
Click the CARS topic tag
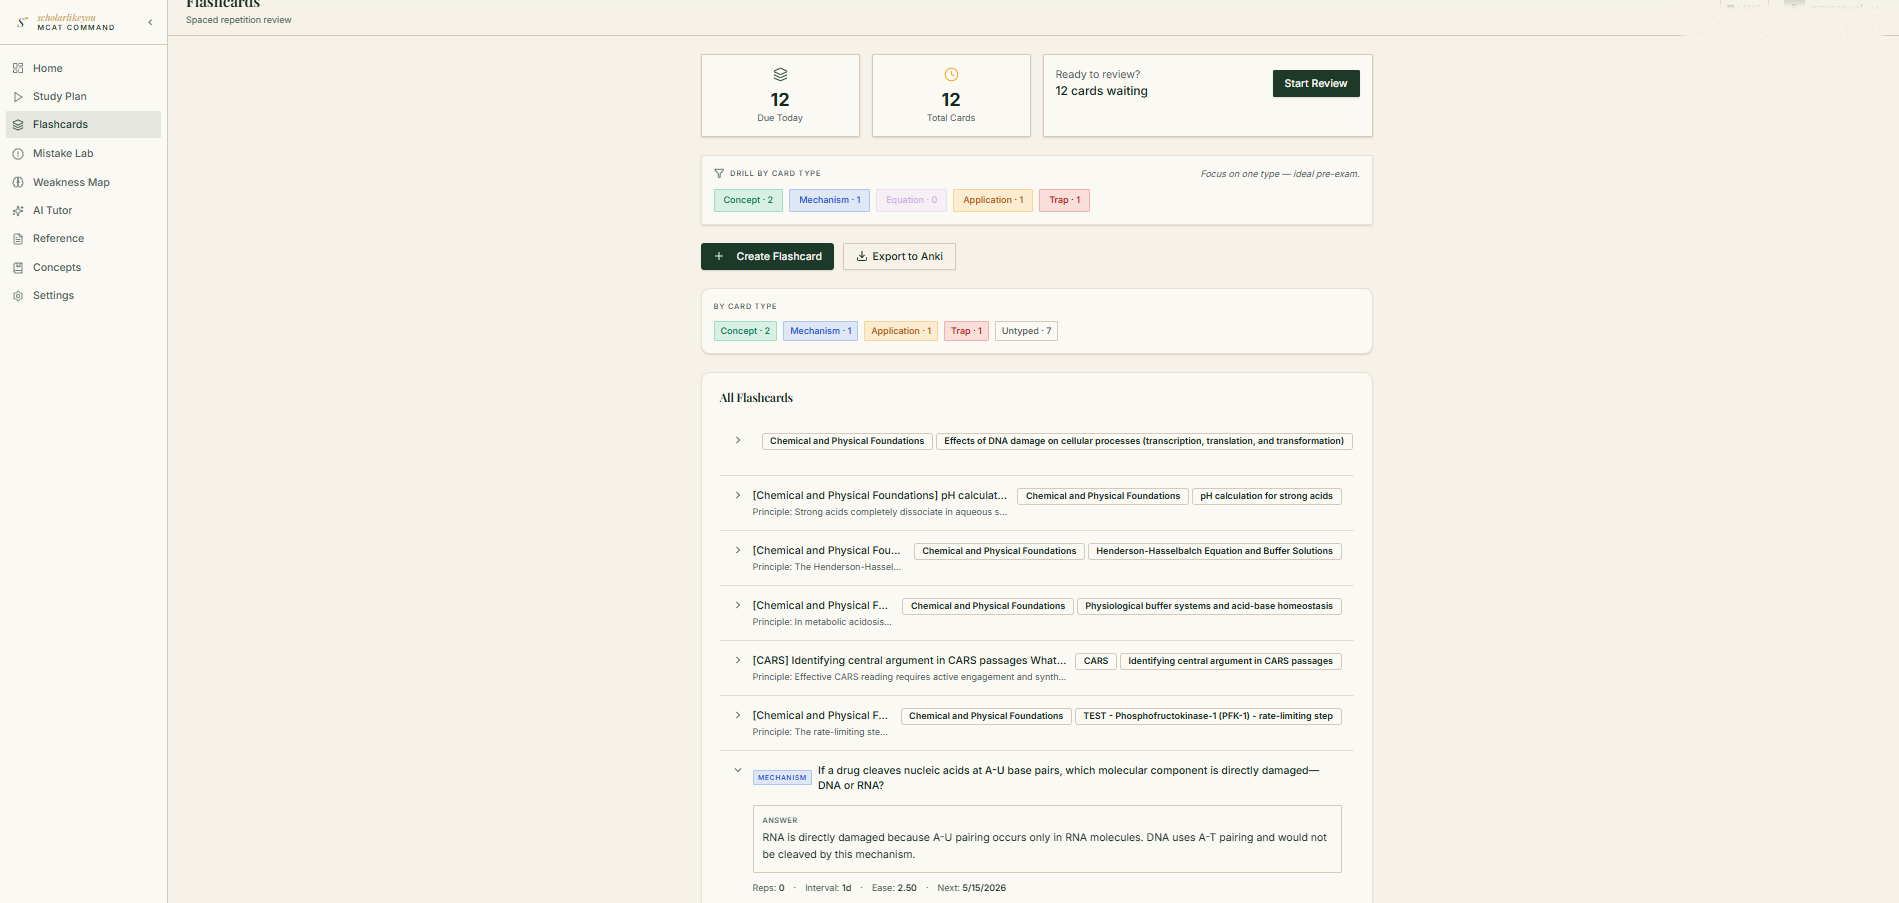(1096, 661)
